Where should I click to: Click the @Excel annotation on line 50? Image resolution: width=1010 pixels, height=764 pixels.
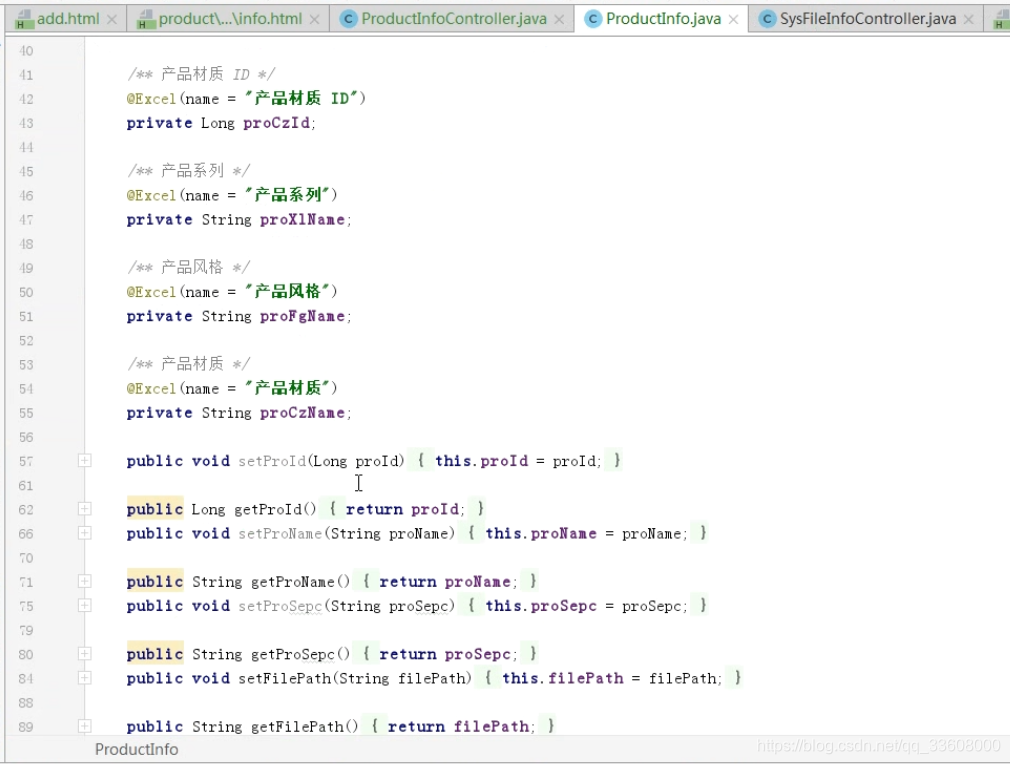click(151, 292)
